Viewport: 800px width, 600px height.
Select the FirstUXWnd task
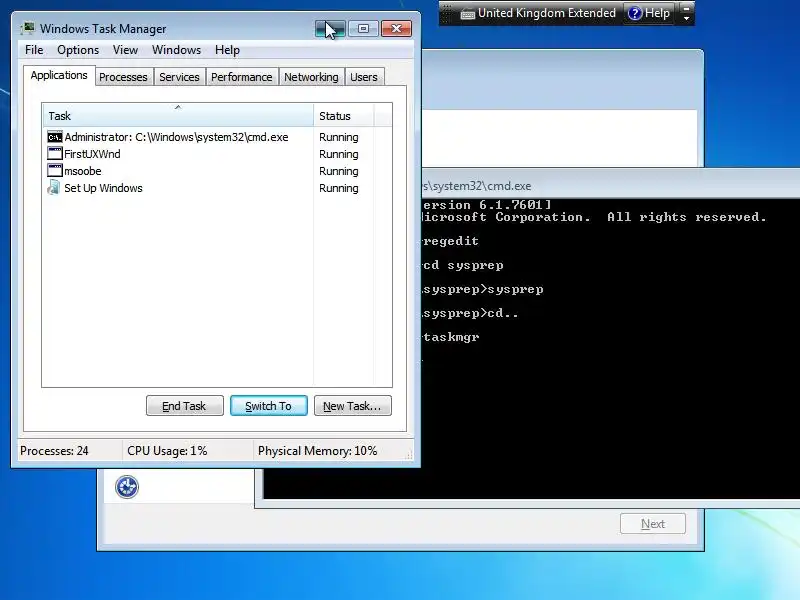click(x=216, y=154)
